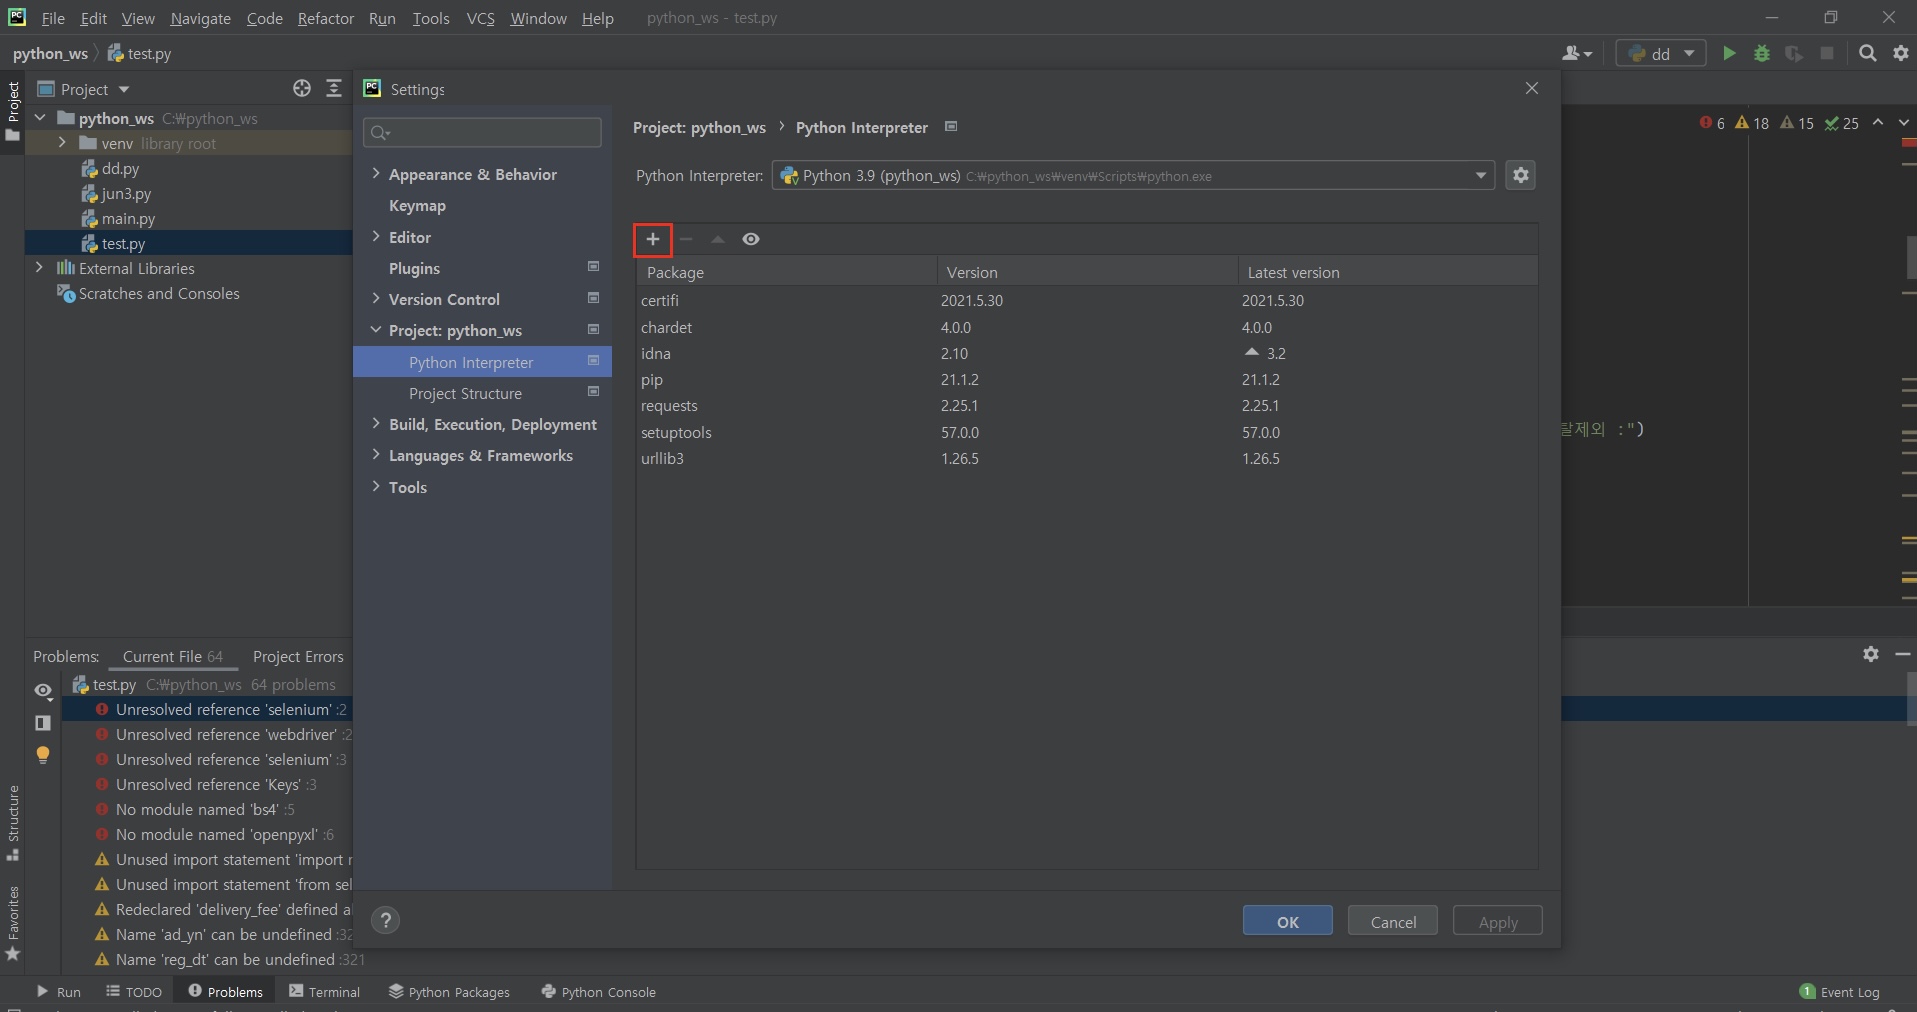
Task: Open the interpreter gear settings button
Action: 1521,175
